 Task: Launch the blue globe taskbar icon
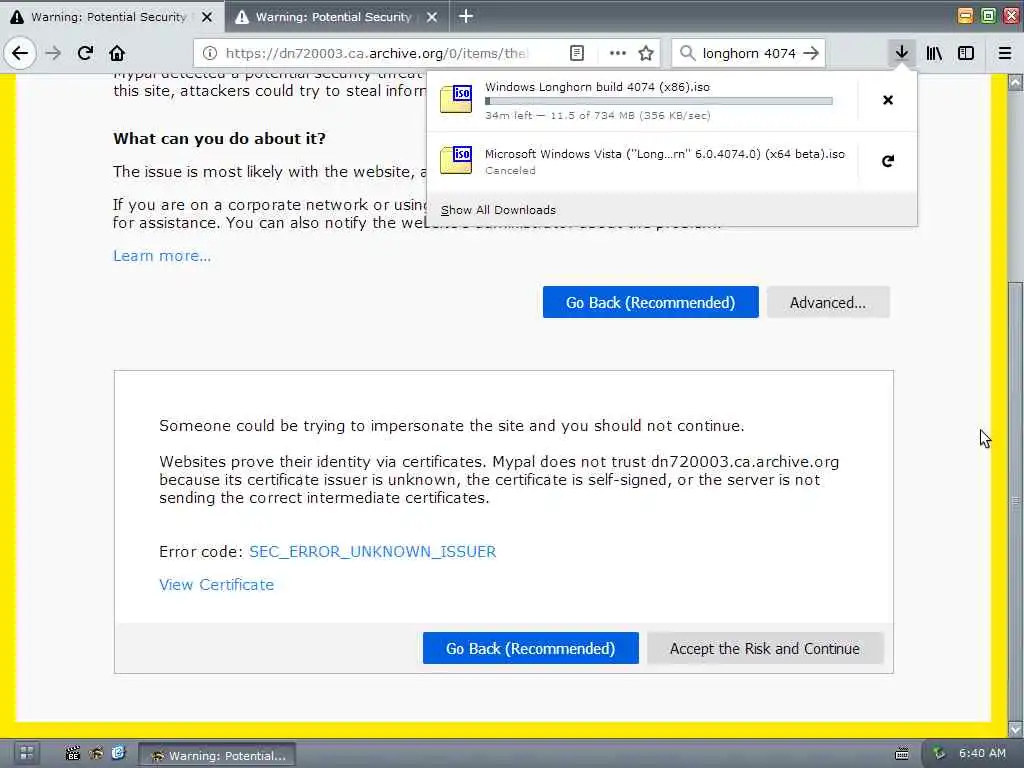coord(118,754)
